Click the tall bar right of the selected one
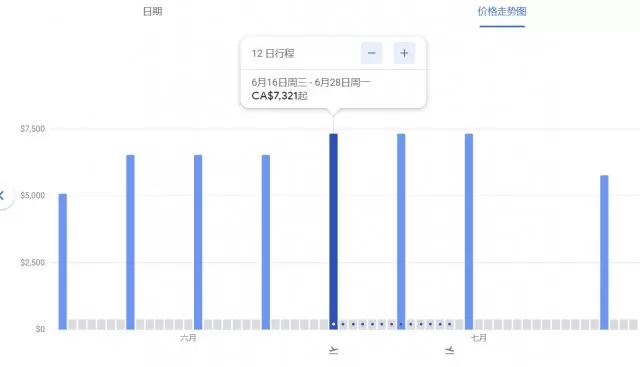 [401, 231]
